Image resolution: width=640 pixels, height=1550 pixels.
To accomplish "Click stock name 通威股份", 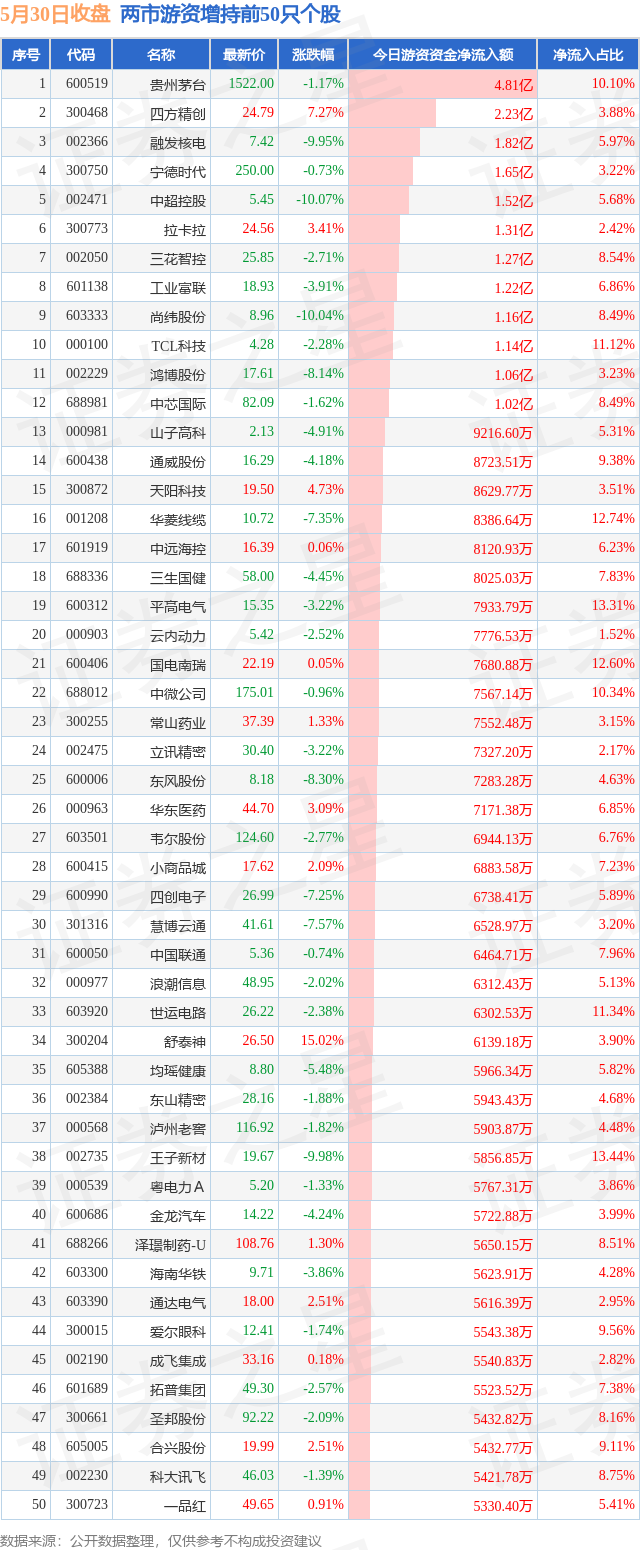I will (x=178, y=462).
